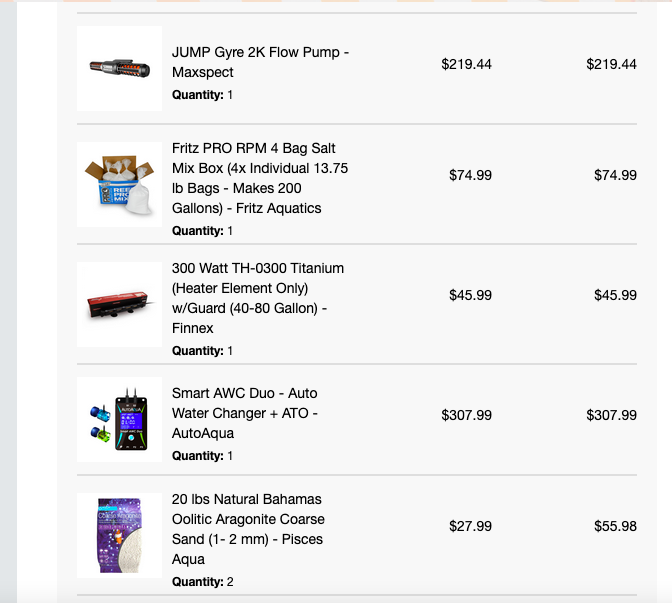Open the Fritz PRO RPM Salt Mix title
The width and height of the screenshot is (672, 603).
[x=260, y=178]
